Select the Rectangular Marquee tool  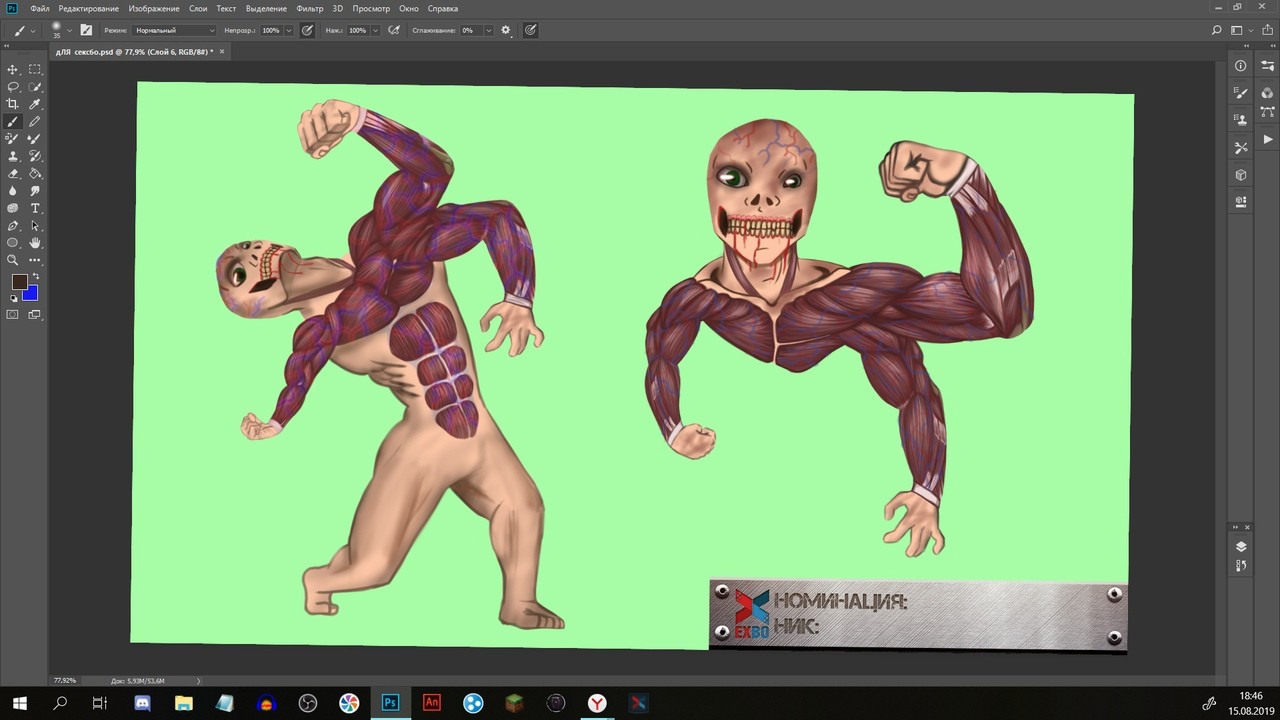[x=35, y=70]
